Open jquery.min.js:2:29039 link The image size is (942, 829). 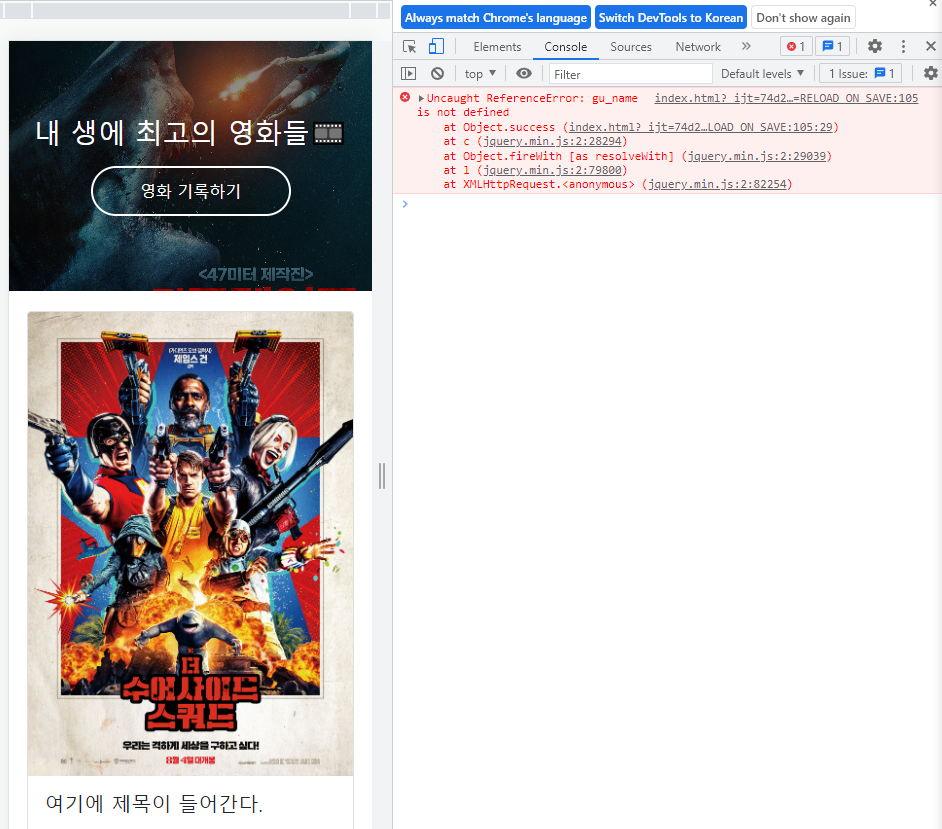coord(756,156)
